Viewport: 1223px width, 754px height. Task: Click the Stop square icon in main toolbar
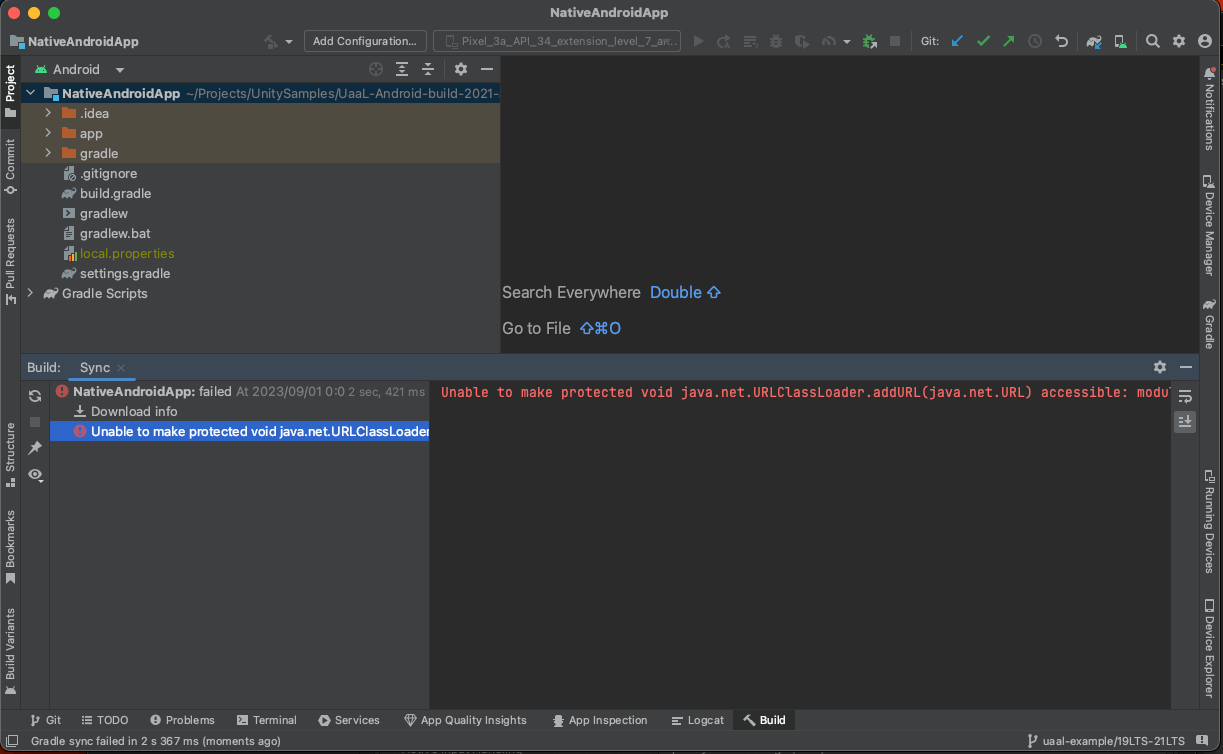coord(895,41)
